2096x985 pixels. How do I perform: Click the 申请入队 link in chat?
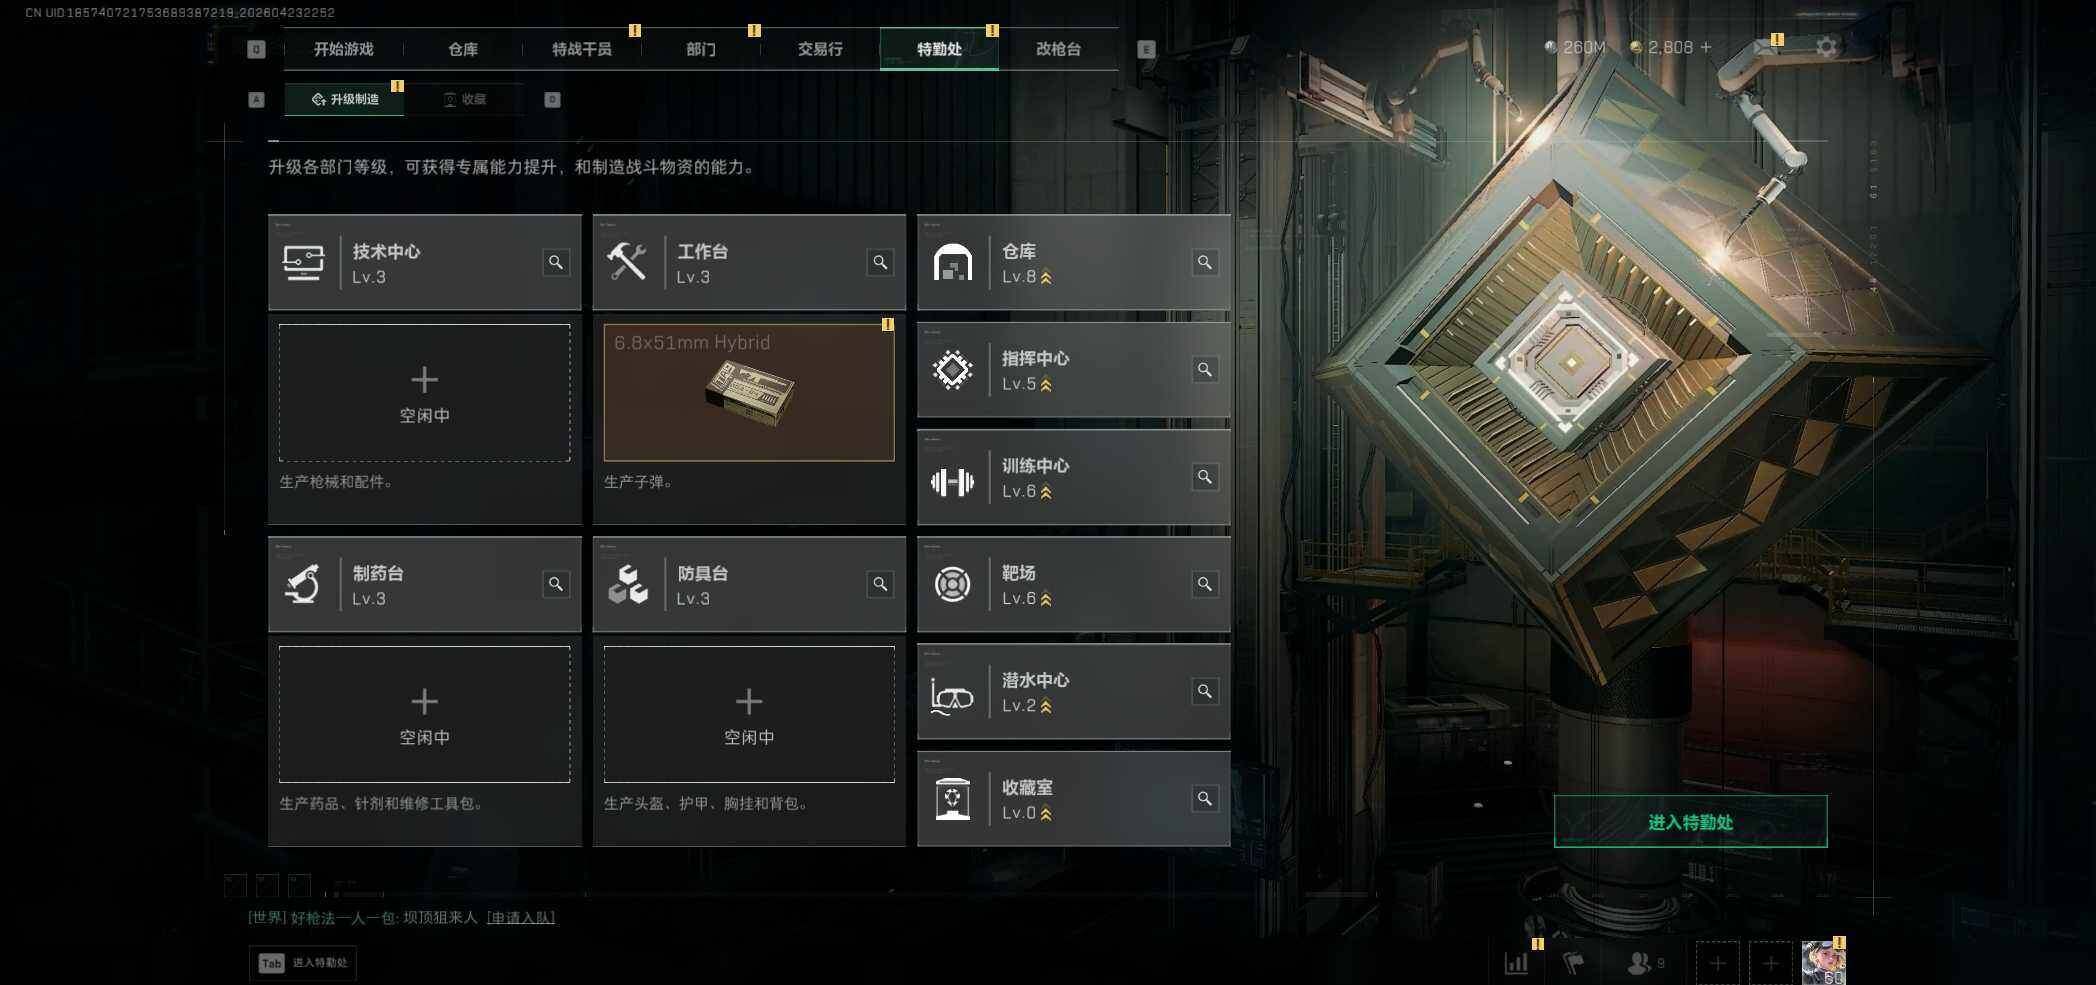pos(521,917)
